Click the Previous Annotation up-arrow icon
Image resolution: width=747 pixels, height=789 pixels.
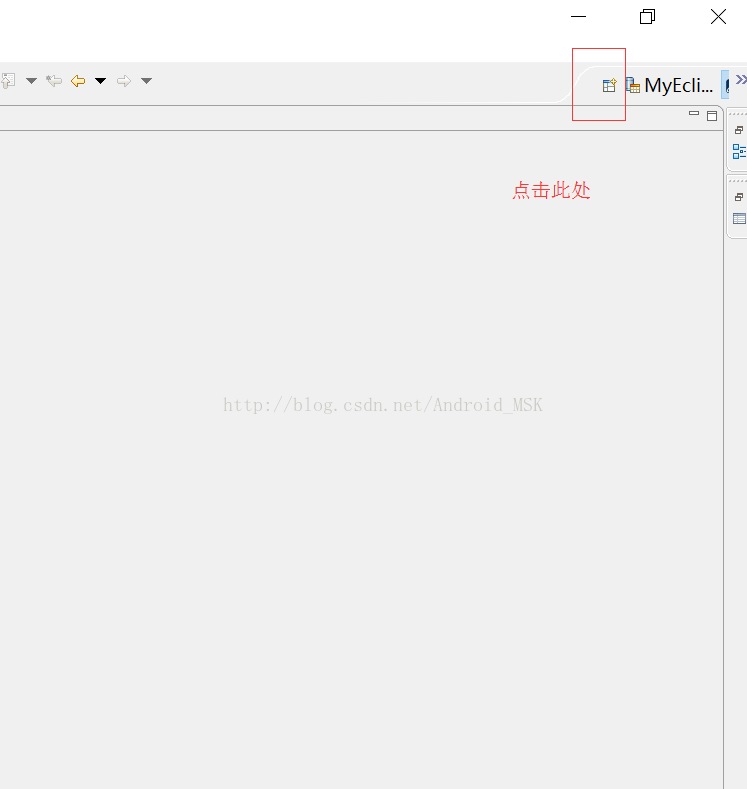9,81
